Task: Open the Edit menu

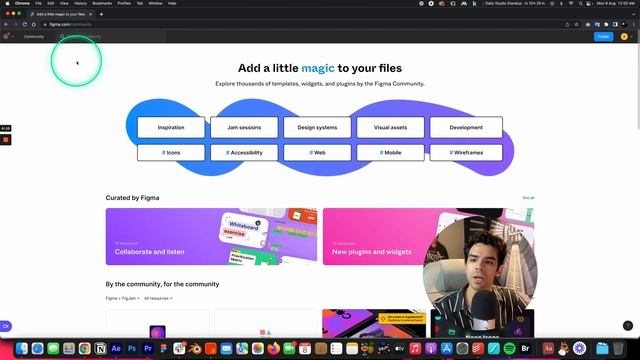Action: tap(51, 3)
